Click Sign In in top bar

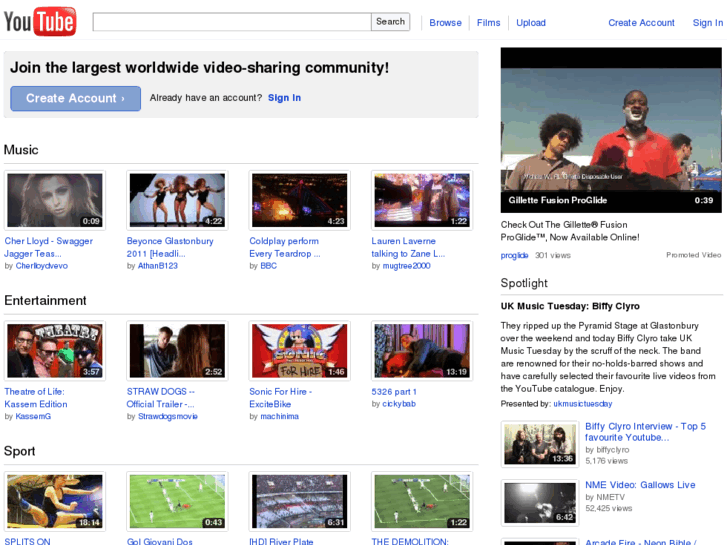tap(708, 23)
